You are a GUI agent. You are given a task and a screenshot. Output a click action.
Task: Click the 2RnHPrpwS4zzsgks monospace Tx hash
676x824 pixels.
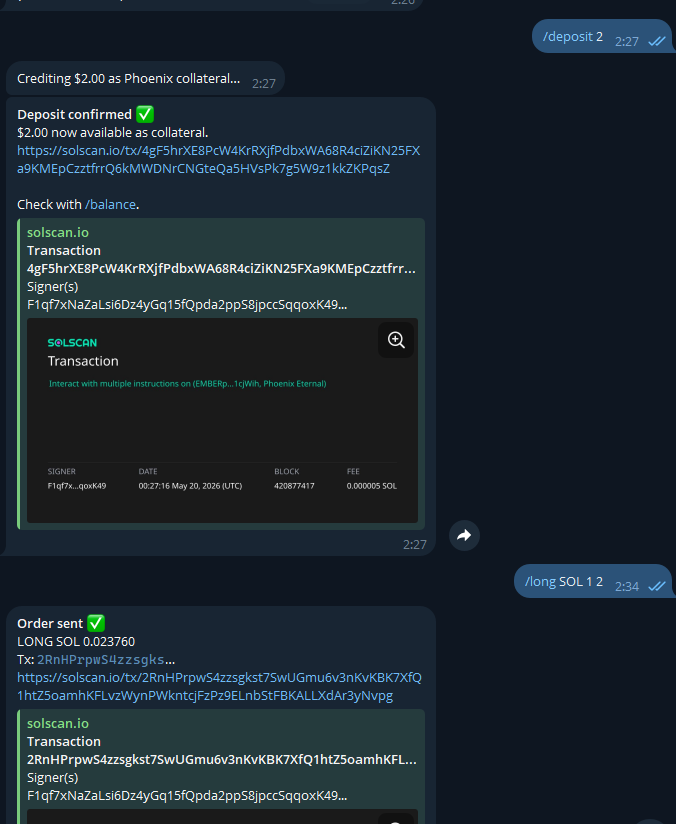click(x=100, y=660)
